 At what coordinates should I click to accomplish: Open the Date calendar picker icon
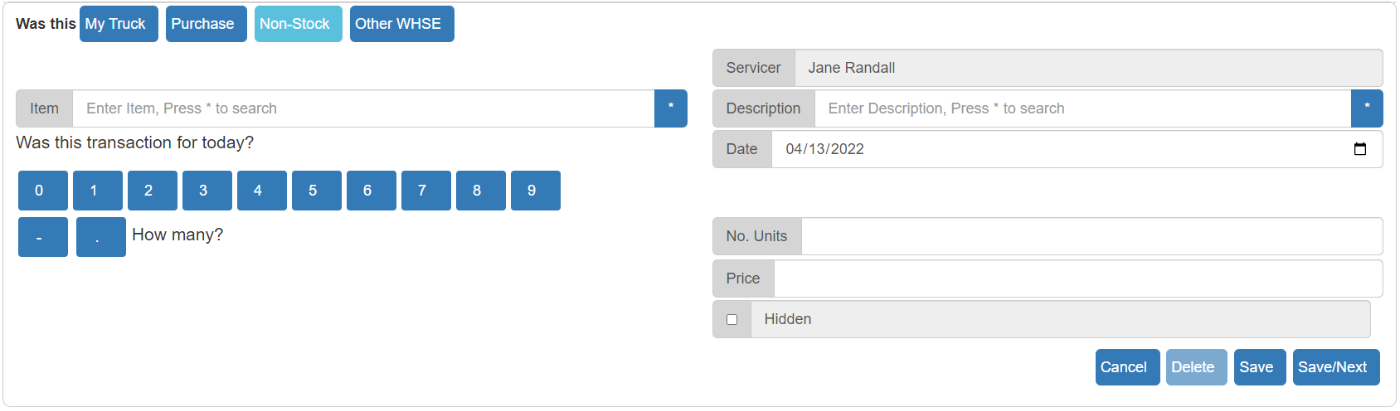(x=1359, y=149)
